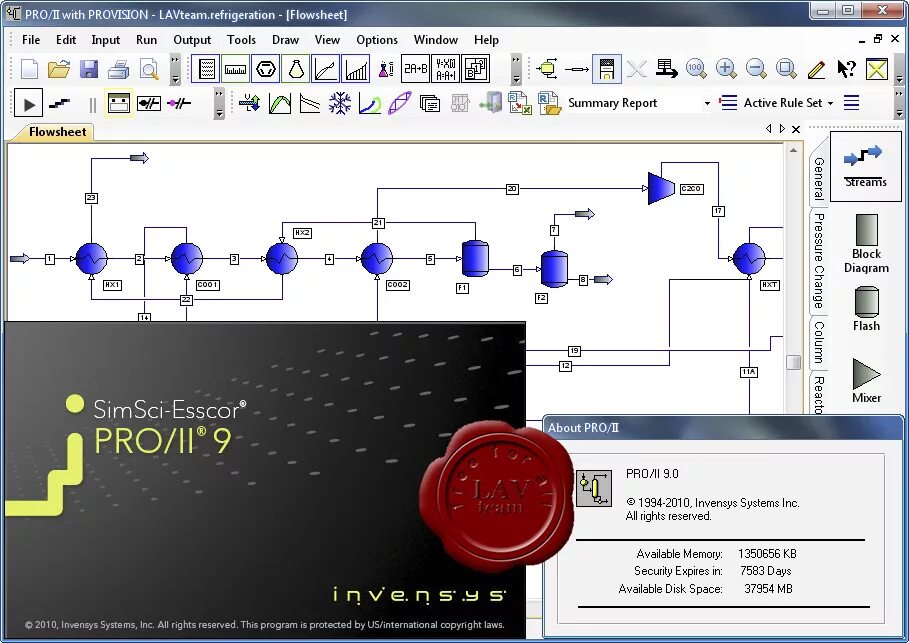
Task: Open the File menu
Action: tap(31, 40)
